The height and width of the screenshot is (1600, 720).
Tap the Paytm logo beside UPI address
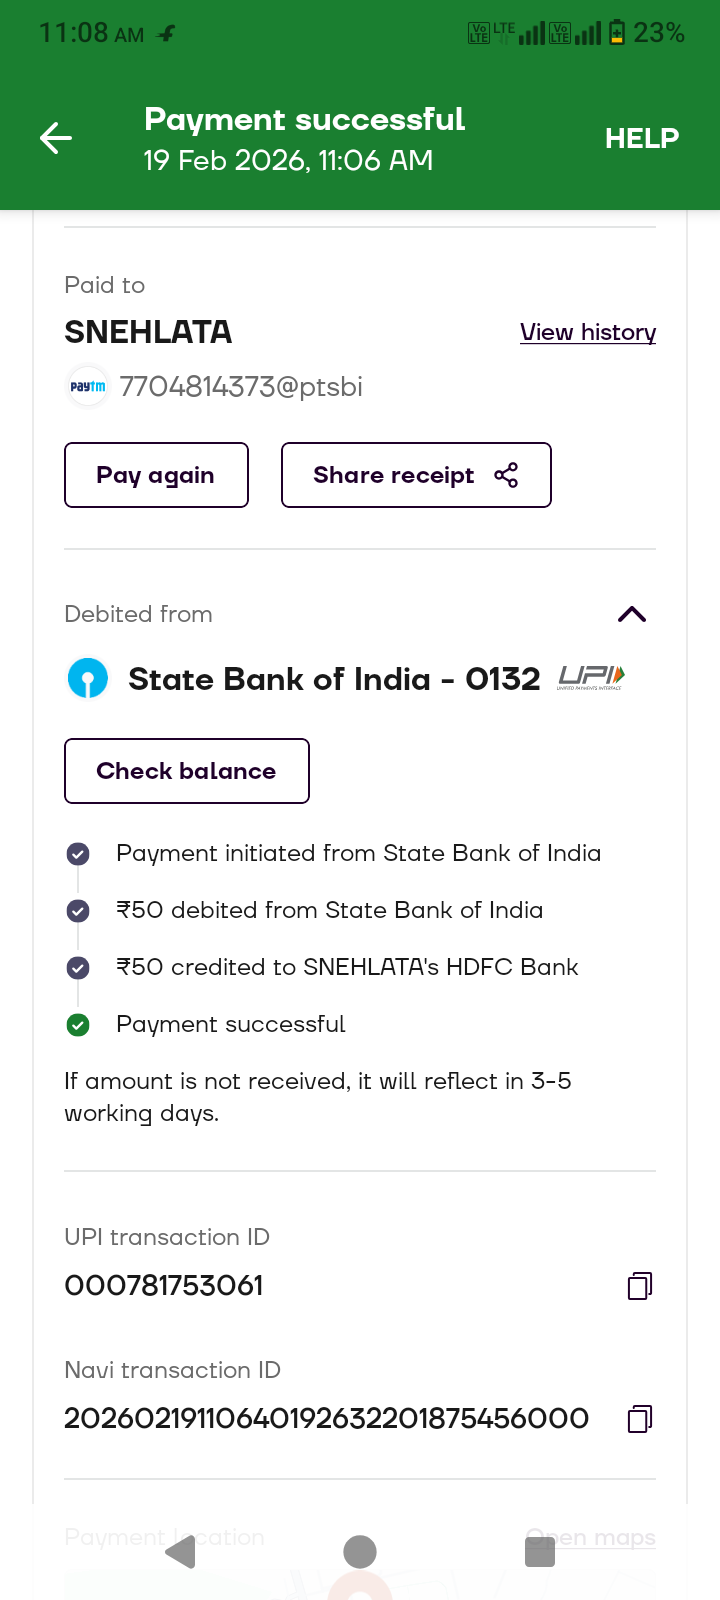[88, 387]
